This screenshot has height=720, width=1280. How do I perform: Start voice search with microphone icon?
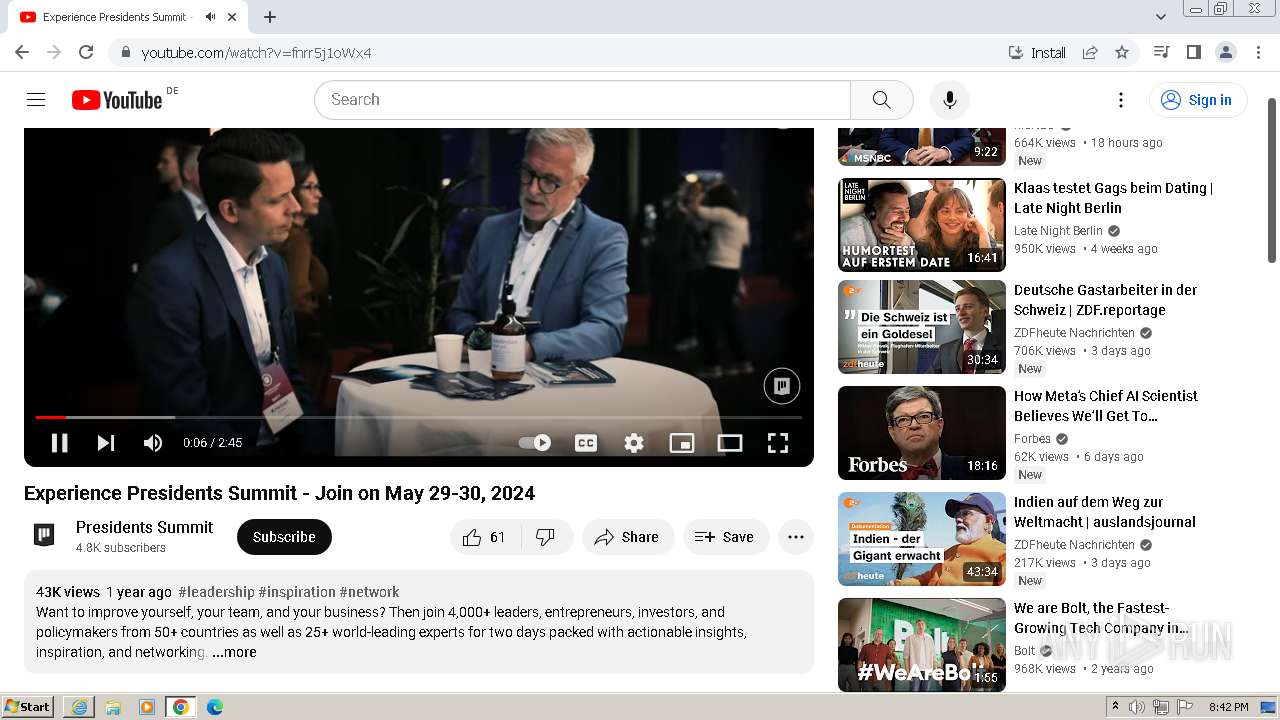949,100
